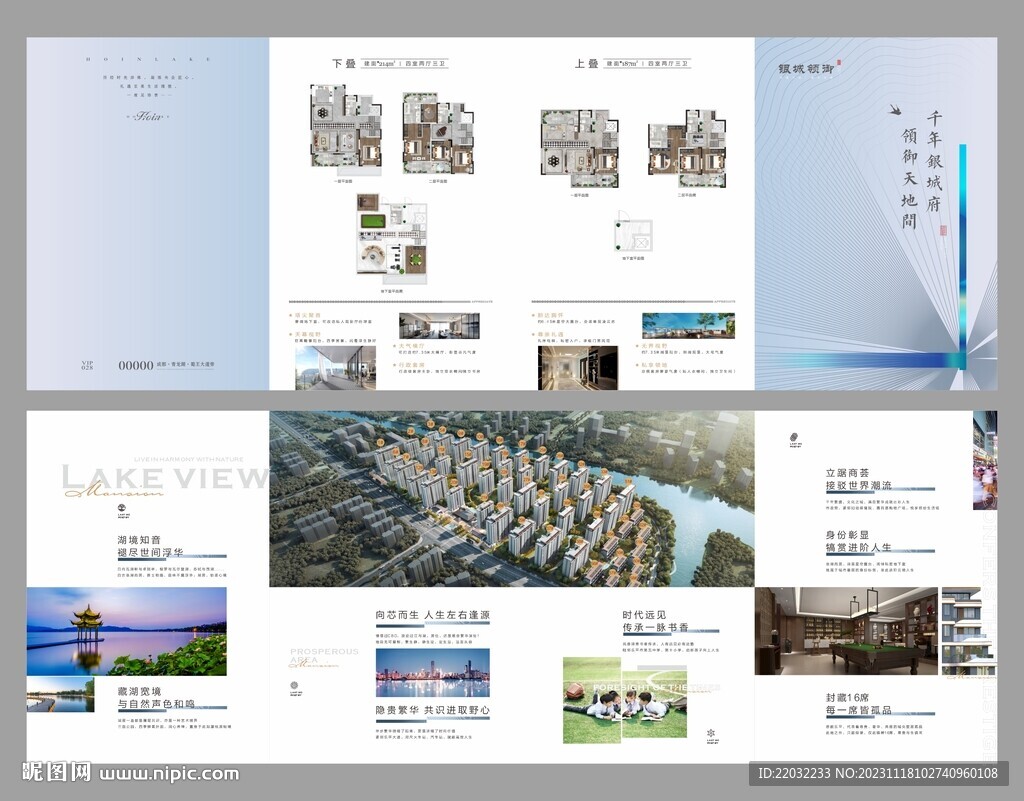Open the 上叠 small basement plan
The width and height of the screenshot is (1024, 801).
coord(633,231)
